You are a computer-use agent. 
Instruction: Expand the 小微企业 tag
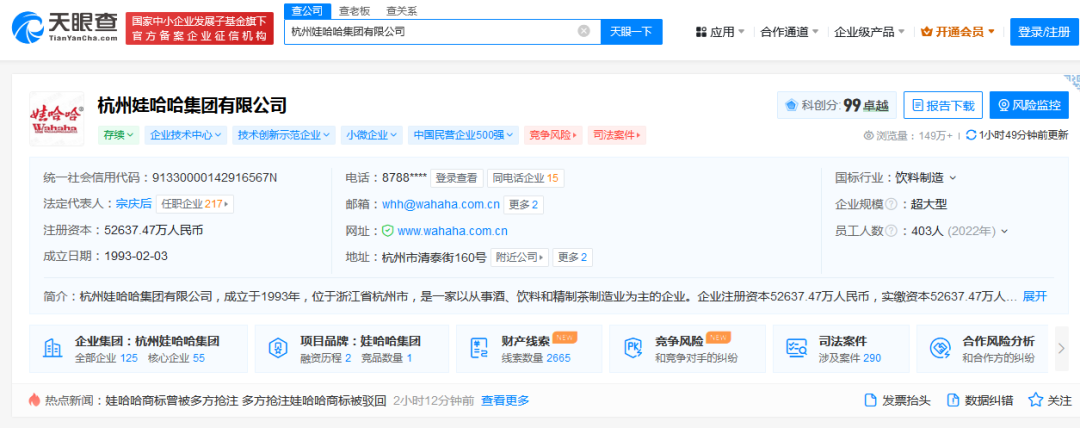coord(372,135)
